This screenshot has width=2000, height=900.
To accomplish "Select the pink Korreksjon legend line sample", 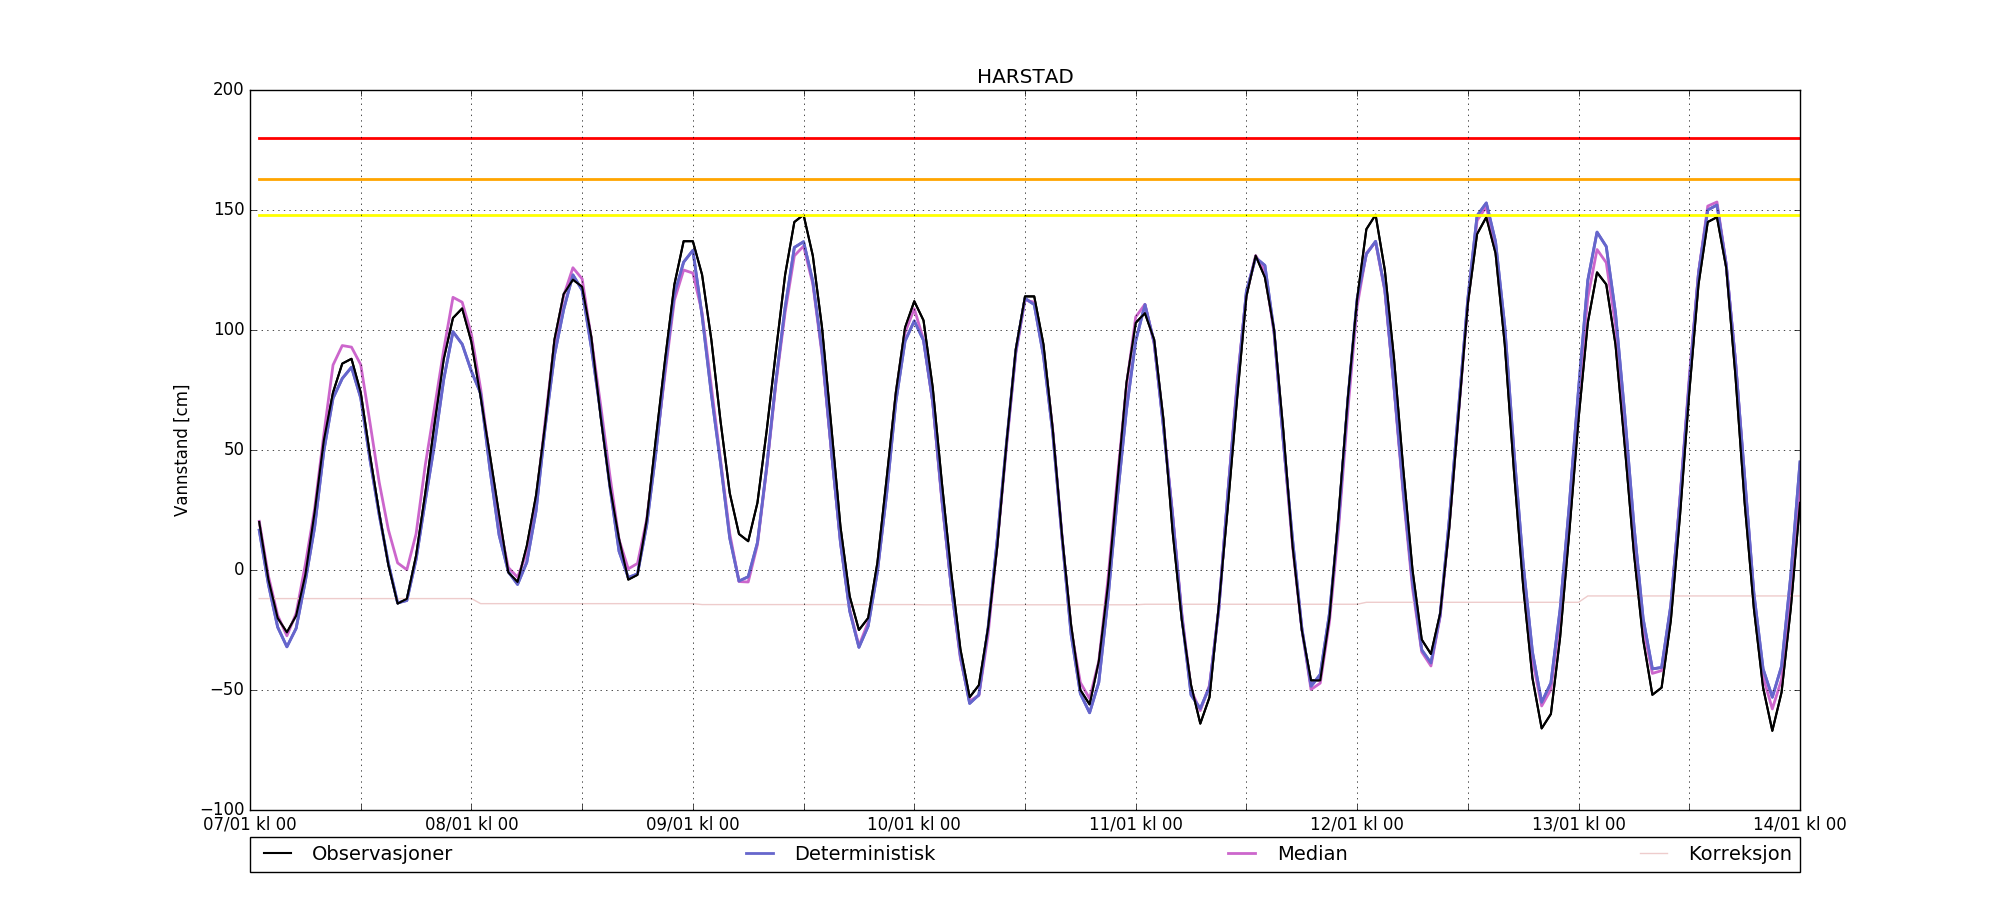I will (x=1654, y=854).
